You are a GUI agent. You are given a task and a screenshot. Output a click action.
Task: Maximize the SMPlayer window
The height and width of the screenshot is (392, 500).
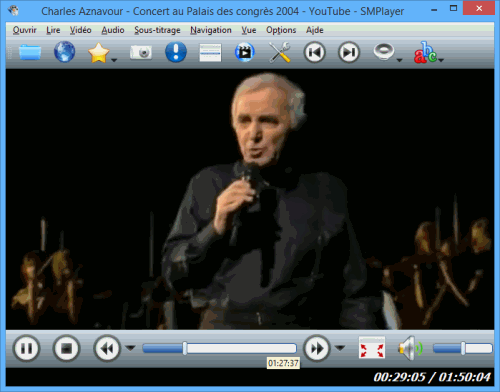pos(453,8)
